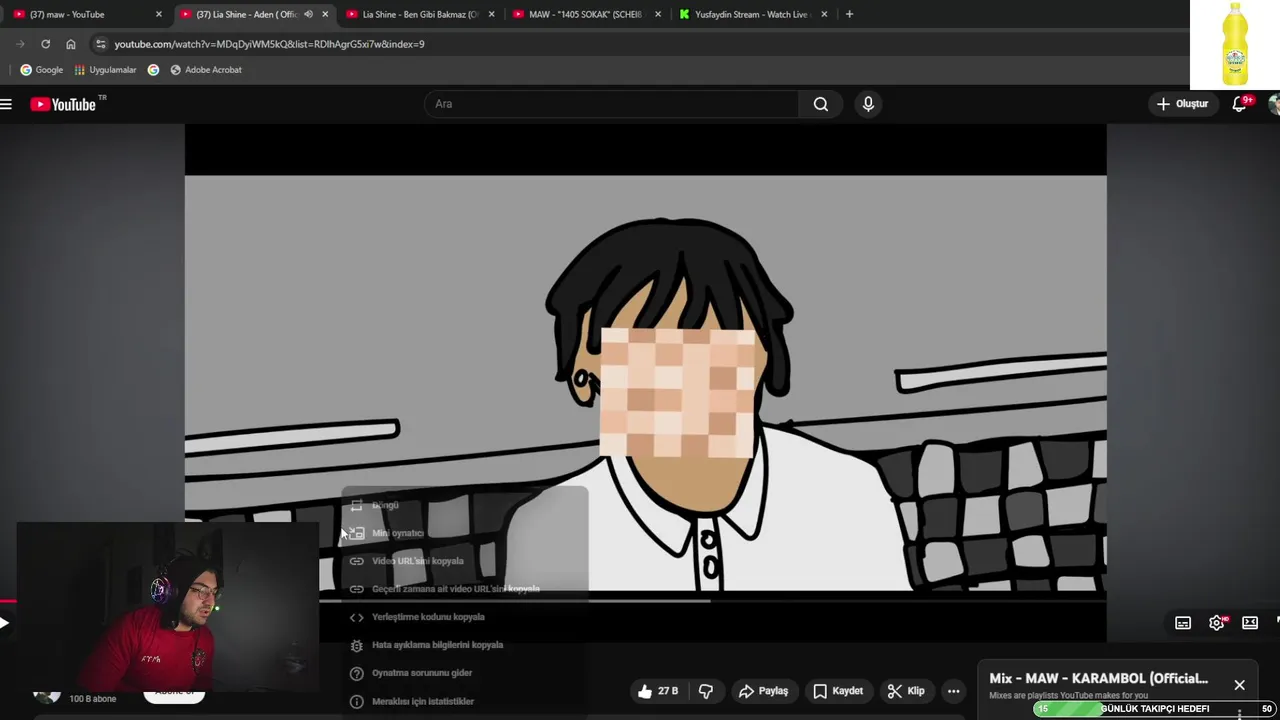Focus the Ara search field
Viewport: 1280px width, 720px height.
point(612,104)
